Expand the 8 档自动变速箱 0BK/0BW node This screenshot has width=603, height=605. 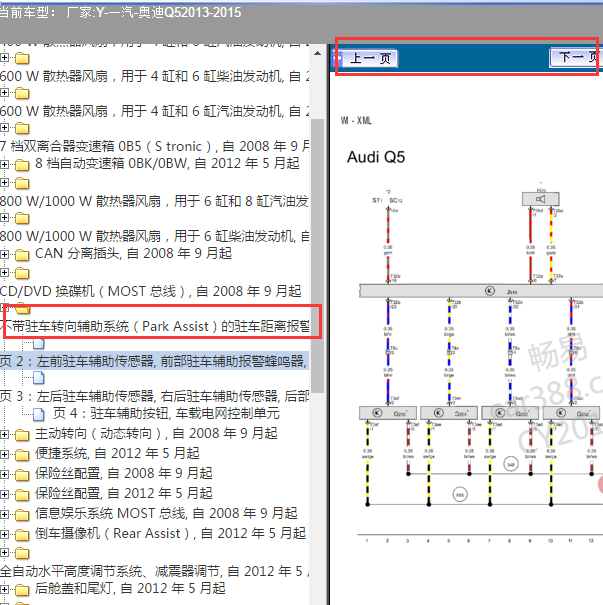click(x=4, y=164)
